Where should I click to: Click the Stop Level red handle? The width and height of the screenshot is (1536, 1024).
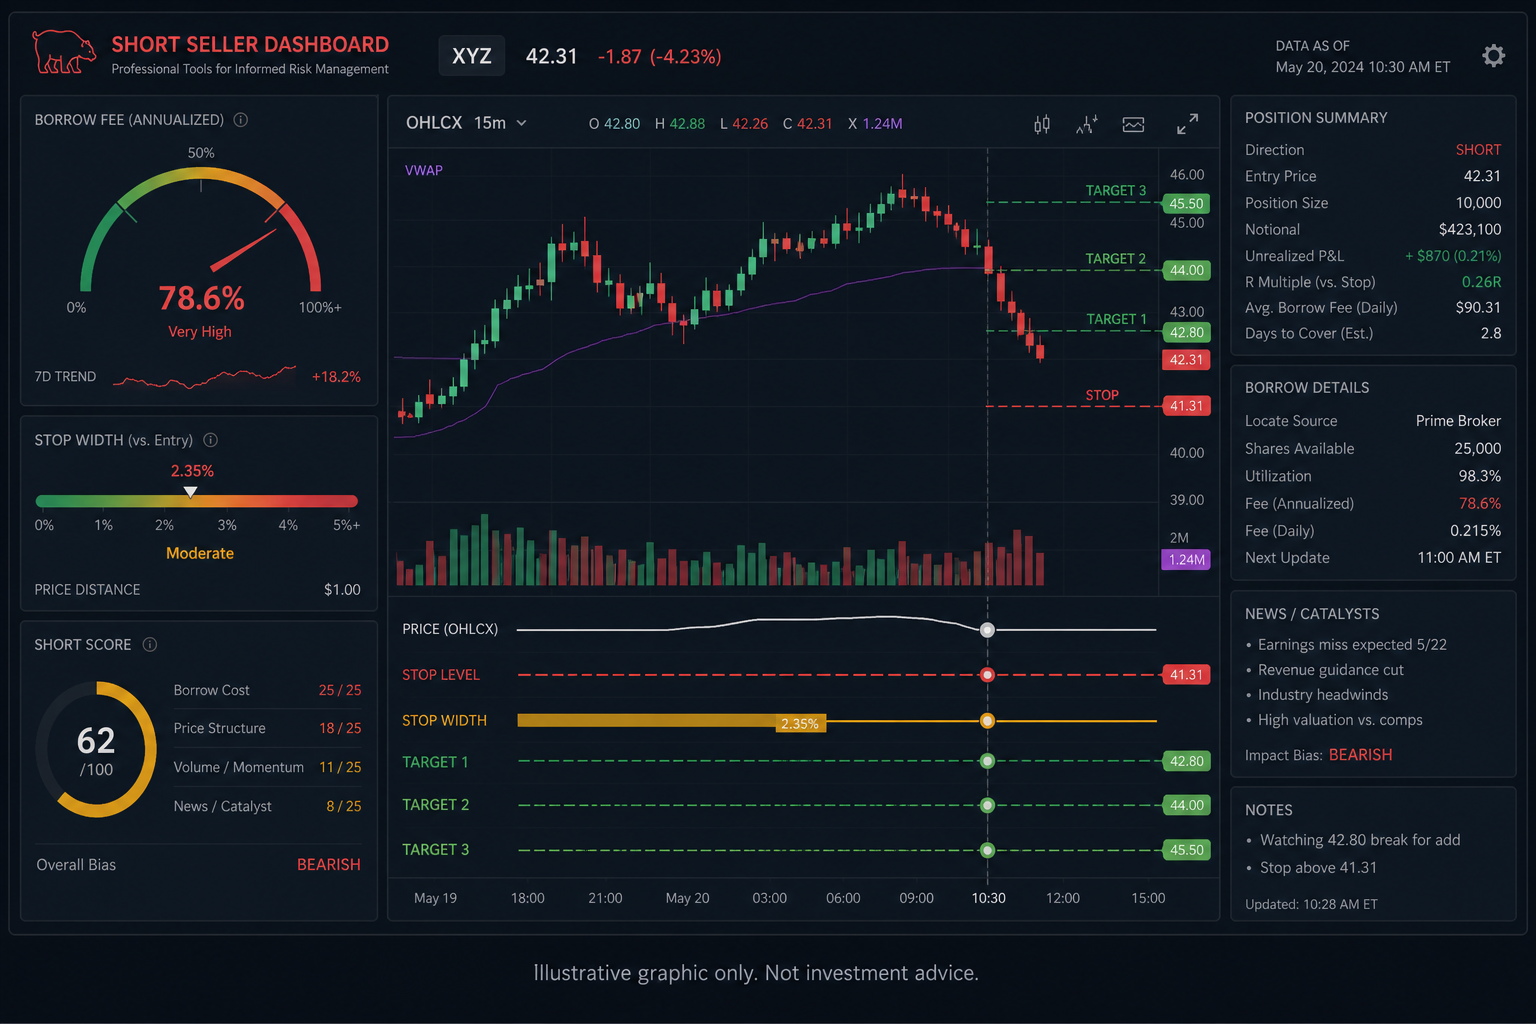(x=987, y=675)
